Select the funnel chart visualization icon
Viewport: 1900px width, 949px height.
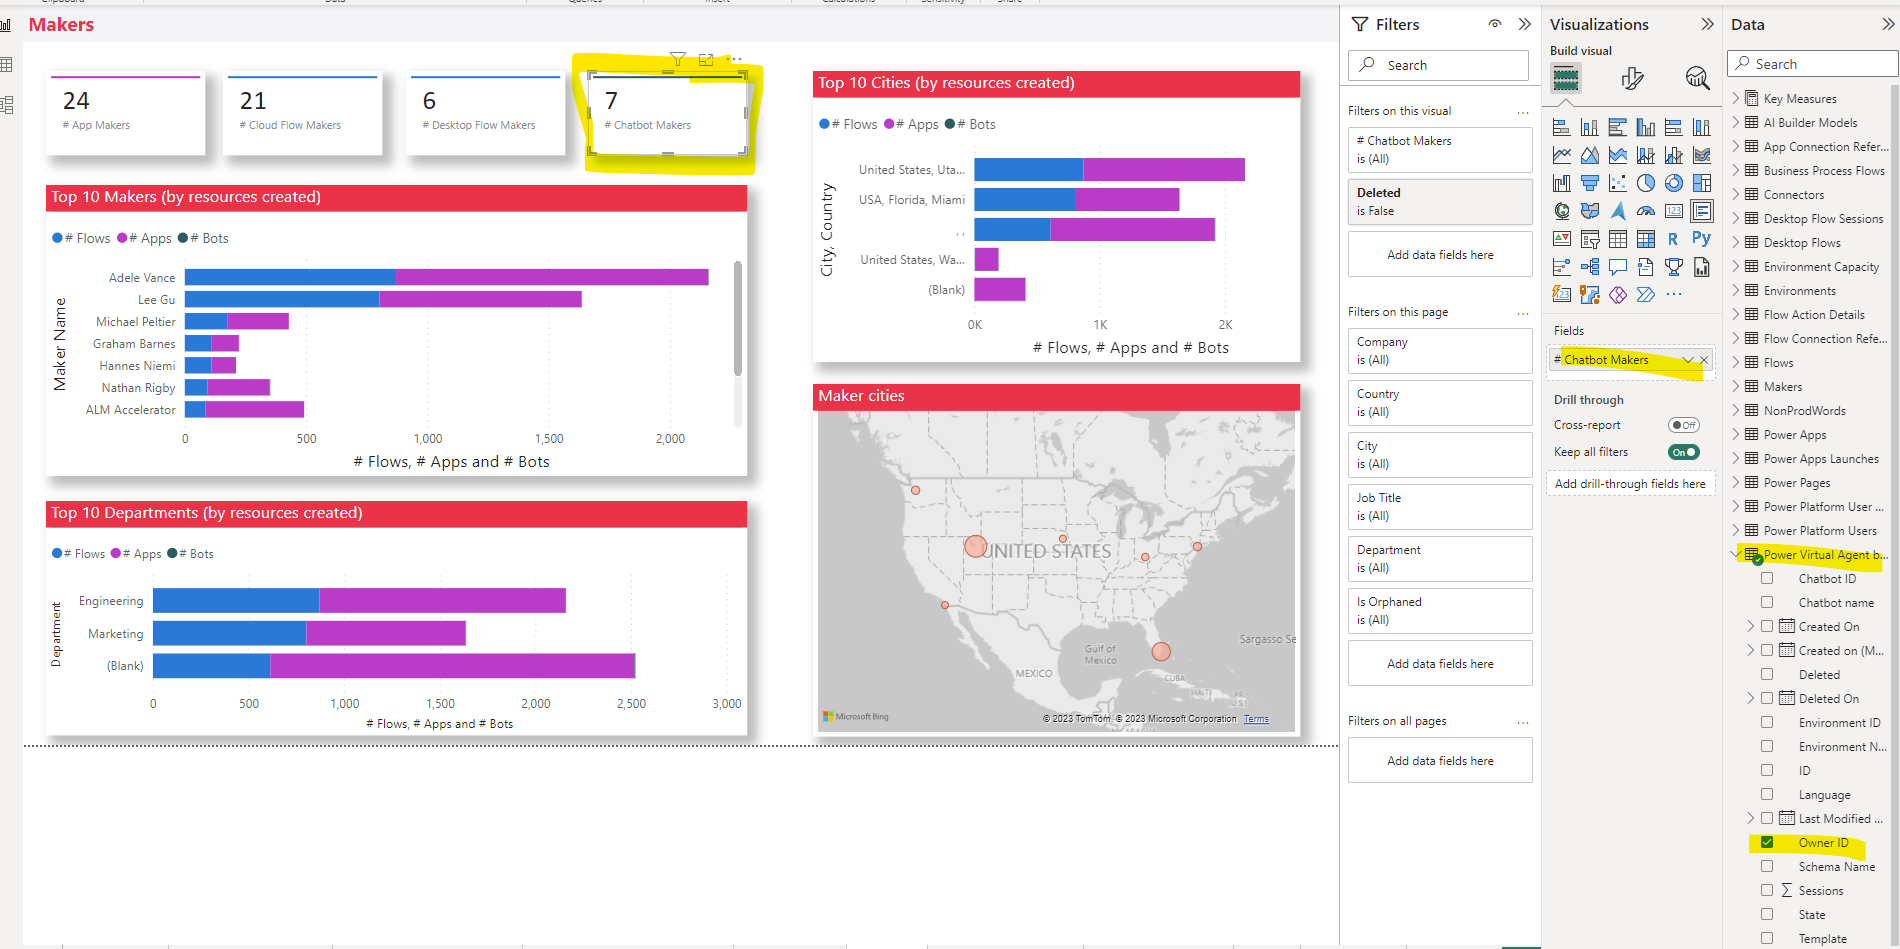[1590, 183]
